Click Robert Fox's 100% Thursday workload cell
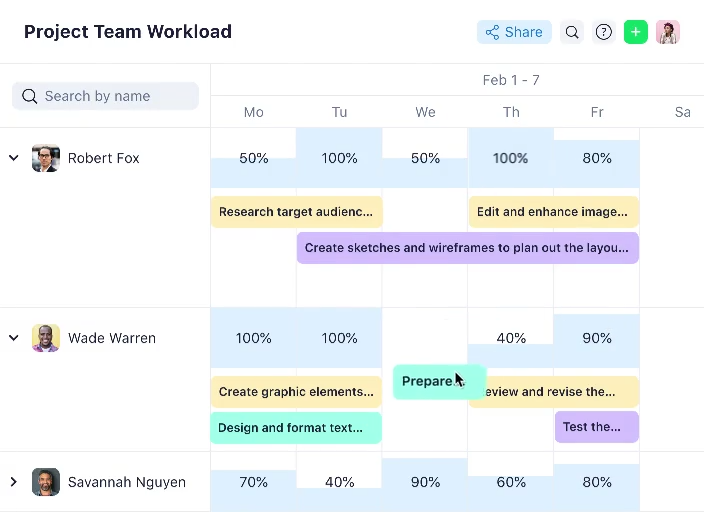 click(511, 158)
